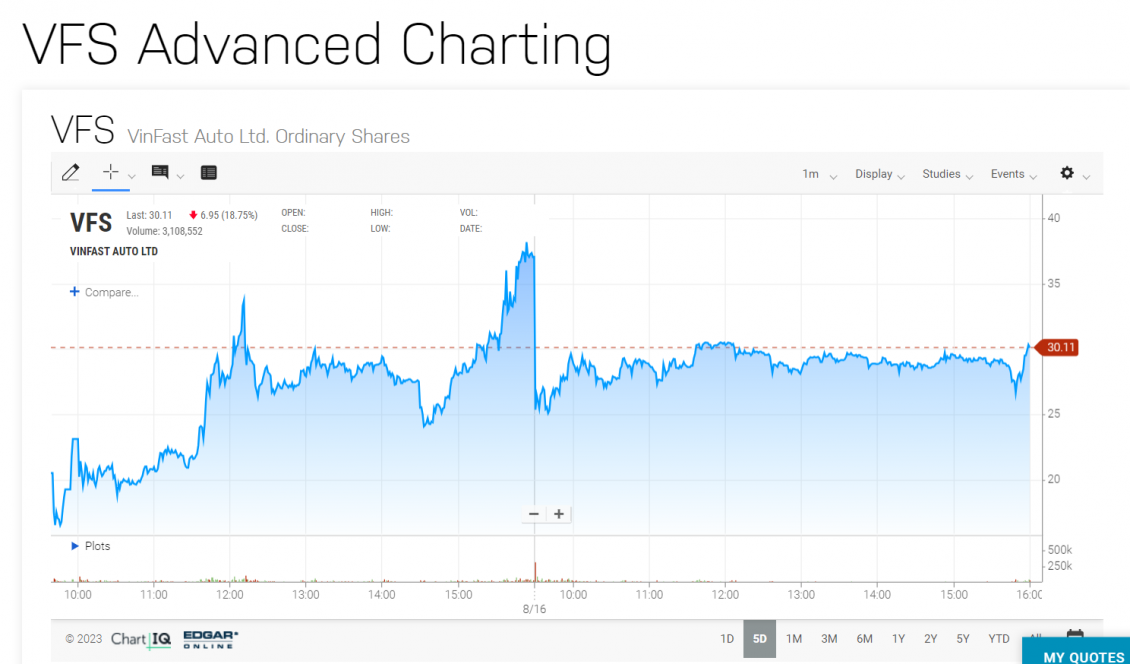Click the Compare... symbol link
This screenshot has height=664, width=1130.
pyautogui.click(x=104, y=292)
